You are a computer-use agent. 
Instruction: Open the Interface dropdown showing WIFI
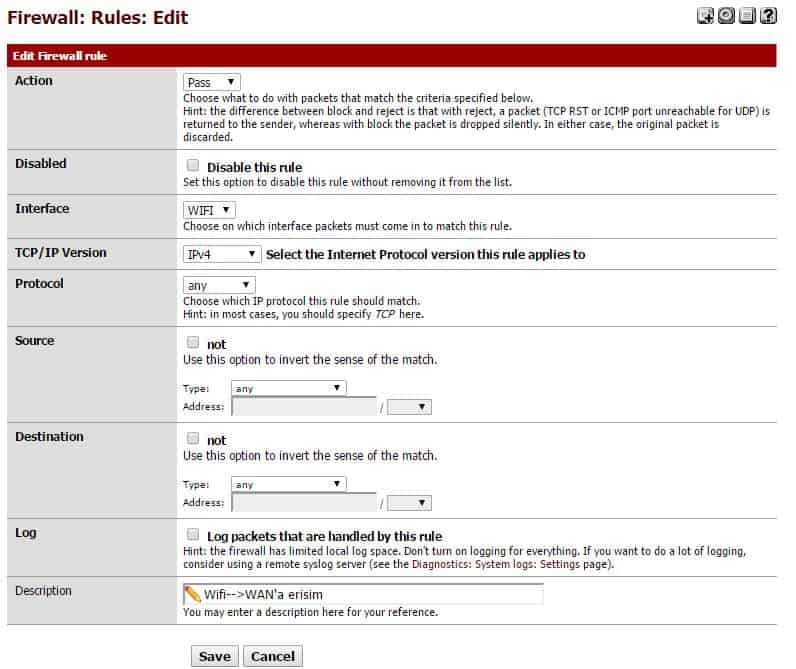click(210, 210)
